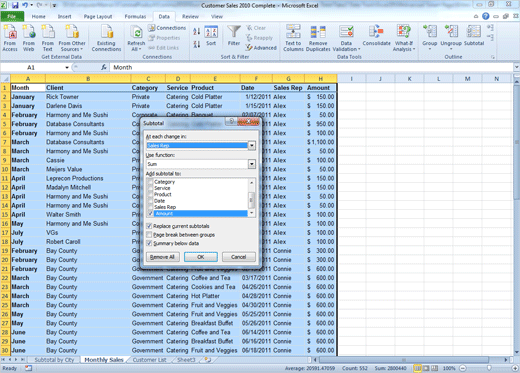Check Product in Add subtotal list
520x373 pixels.
tap(150, 195)
